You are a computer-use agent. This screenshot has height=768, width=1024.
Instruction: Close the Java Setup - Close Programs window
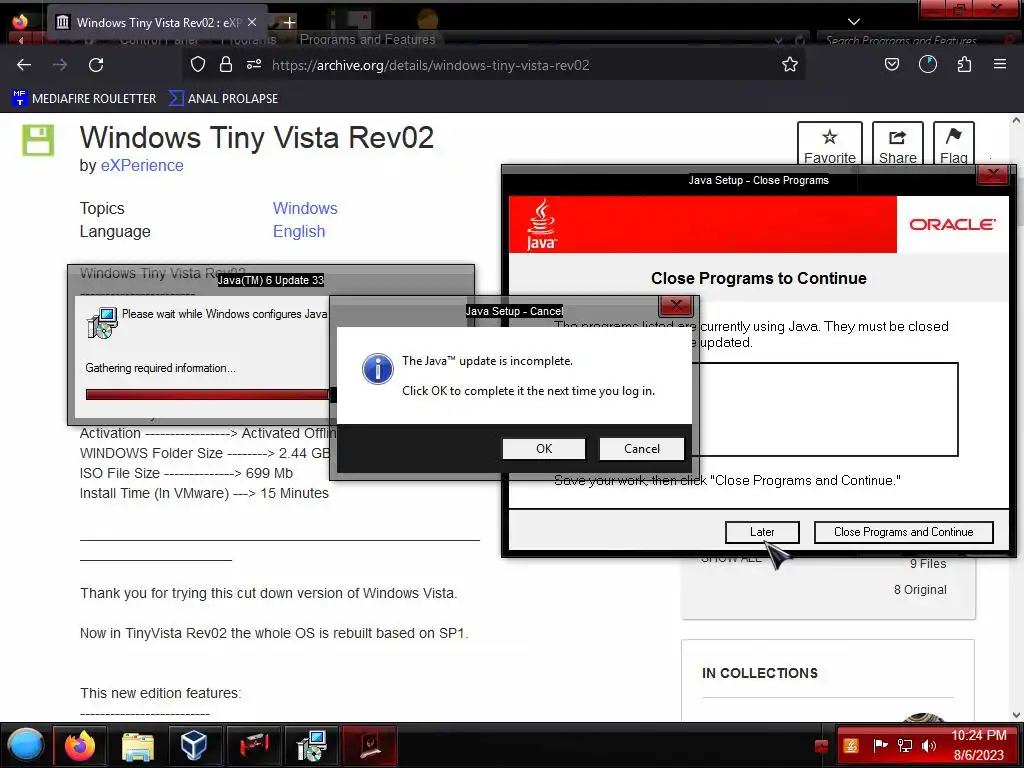point(993,174)
